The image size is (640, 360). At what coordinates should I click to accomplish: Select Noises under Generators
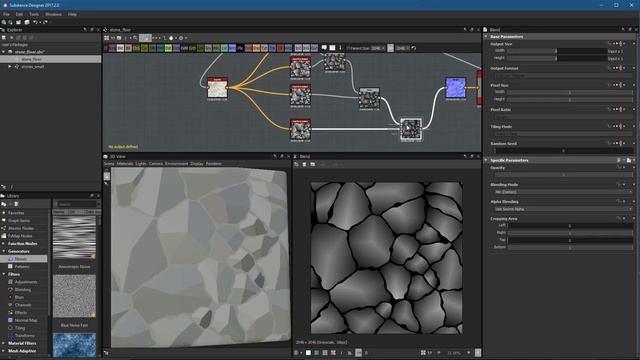21,259
